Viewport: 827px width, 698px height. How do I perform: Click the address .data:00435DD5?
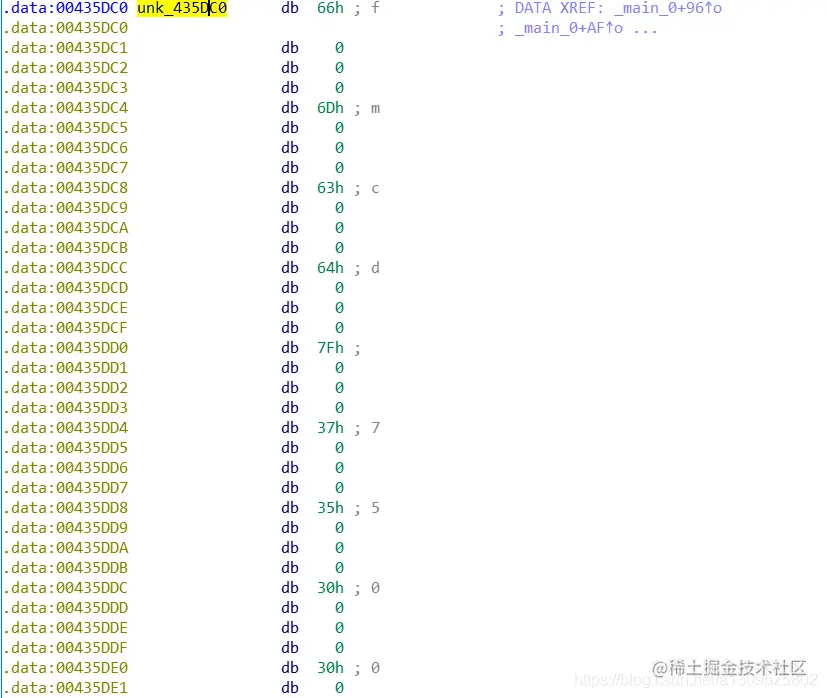pos(65,448)
